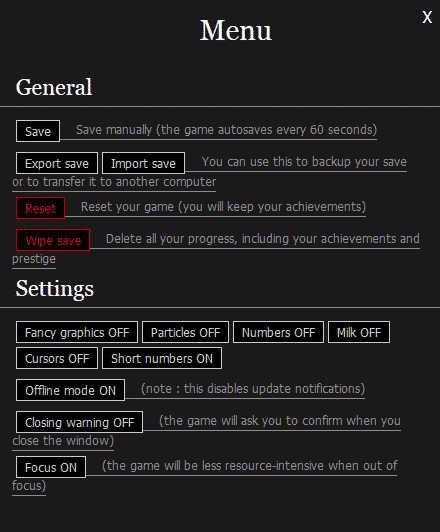Turn on the Numbers setting
The width and height of the screenshot is (440, 532).
[x=279, y=332]
